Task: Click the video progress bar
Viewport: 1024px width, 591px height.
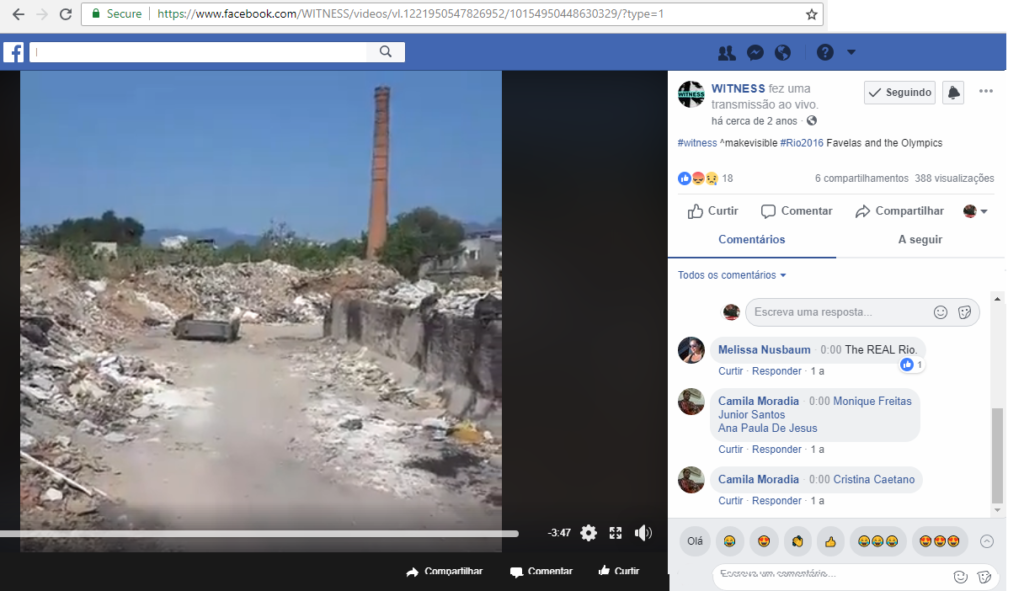Action: point(260,533)
